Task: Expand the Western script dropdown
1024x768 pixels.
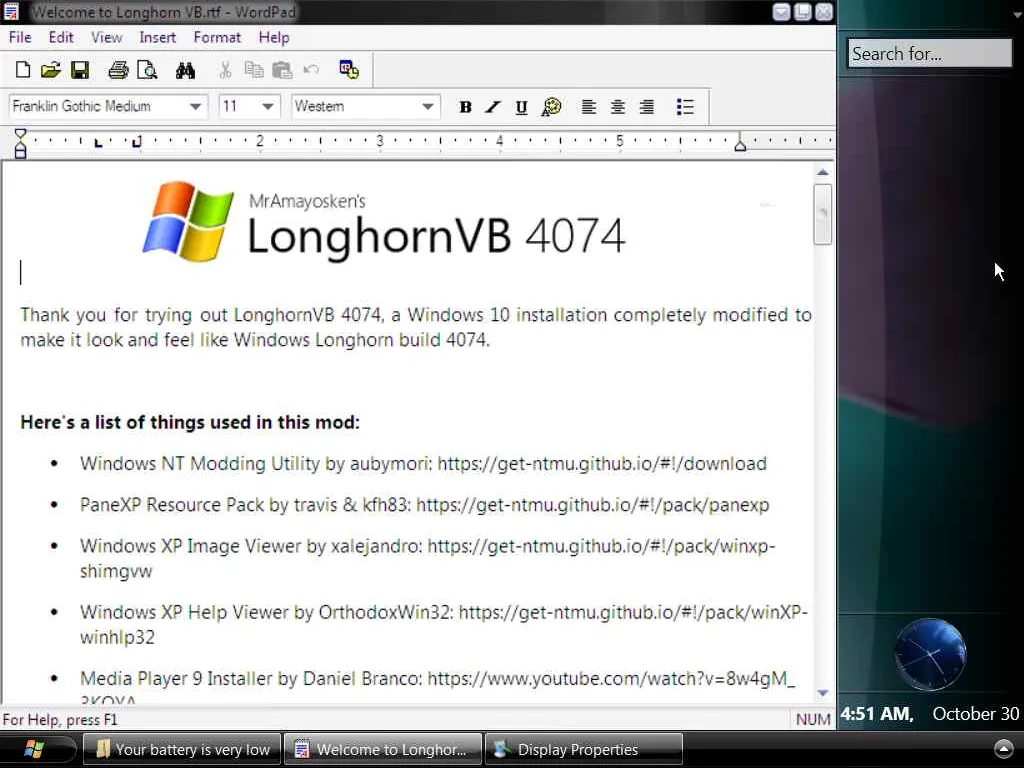Action: click(428, 106)
